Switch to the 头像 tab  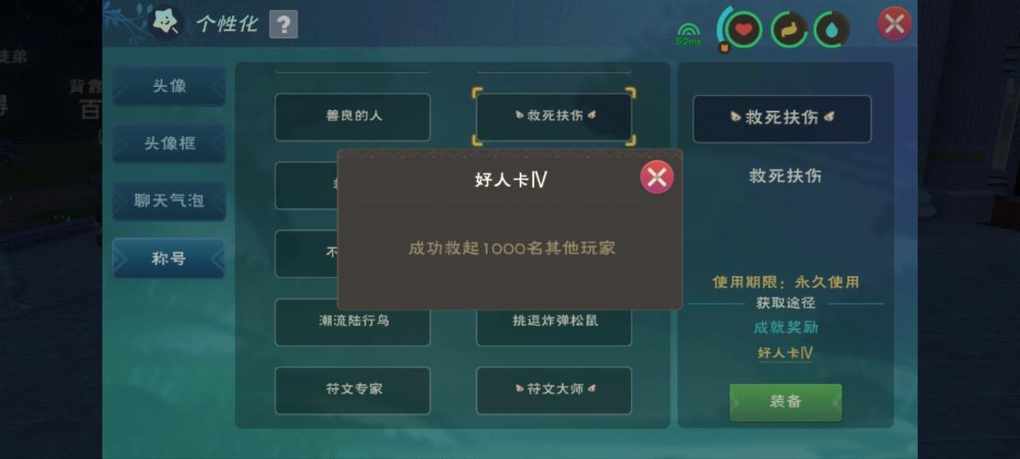pos(169,86)
